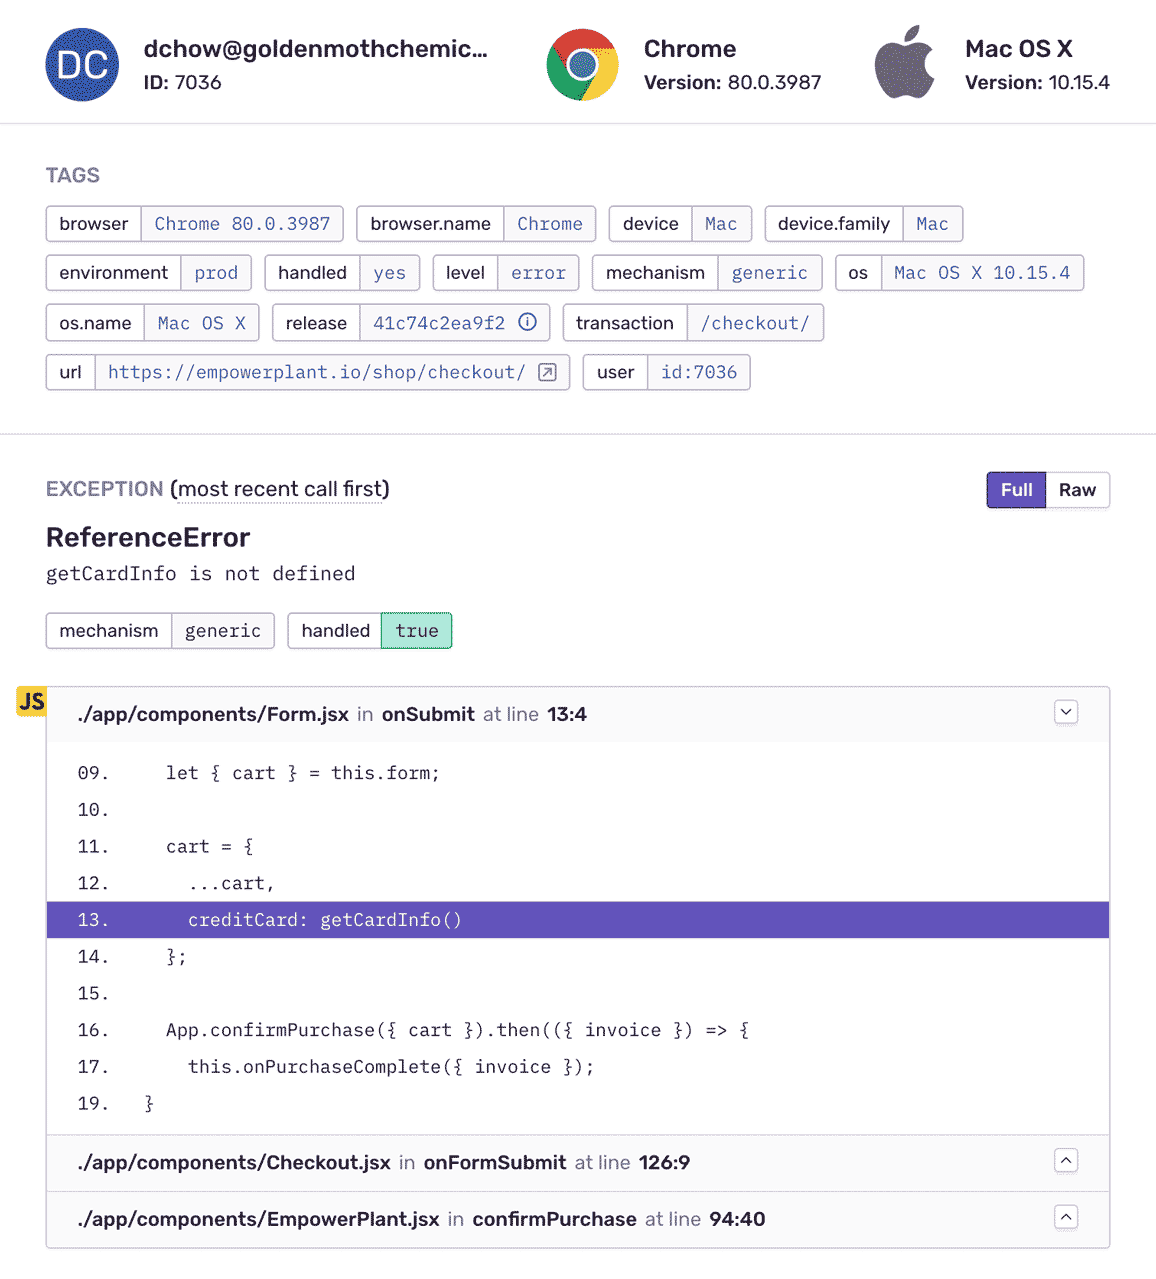Viewport: 1156px width, 1279px height.
Task: Click the level error tag
Action: pyautogui.click(x=538, y=272)
